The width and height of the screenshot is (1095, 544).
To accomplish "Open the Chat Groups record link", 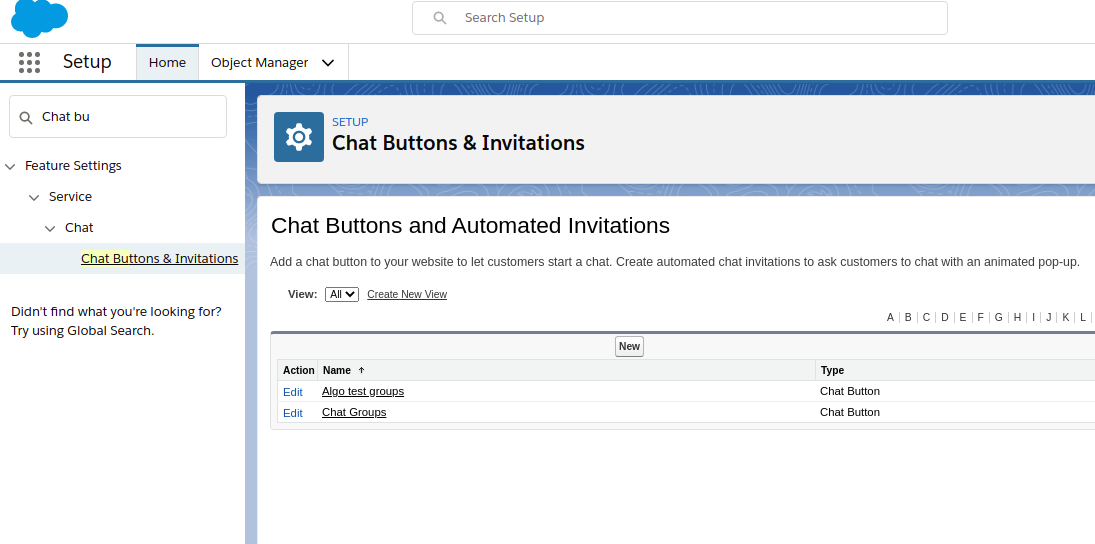I will tap(353, 412).
